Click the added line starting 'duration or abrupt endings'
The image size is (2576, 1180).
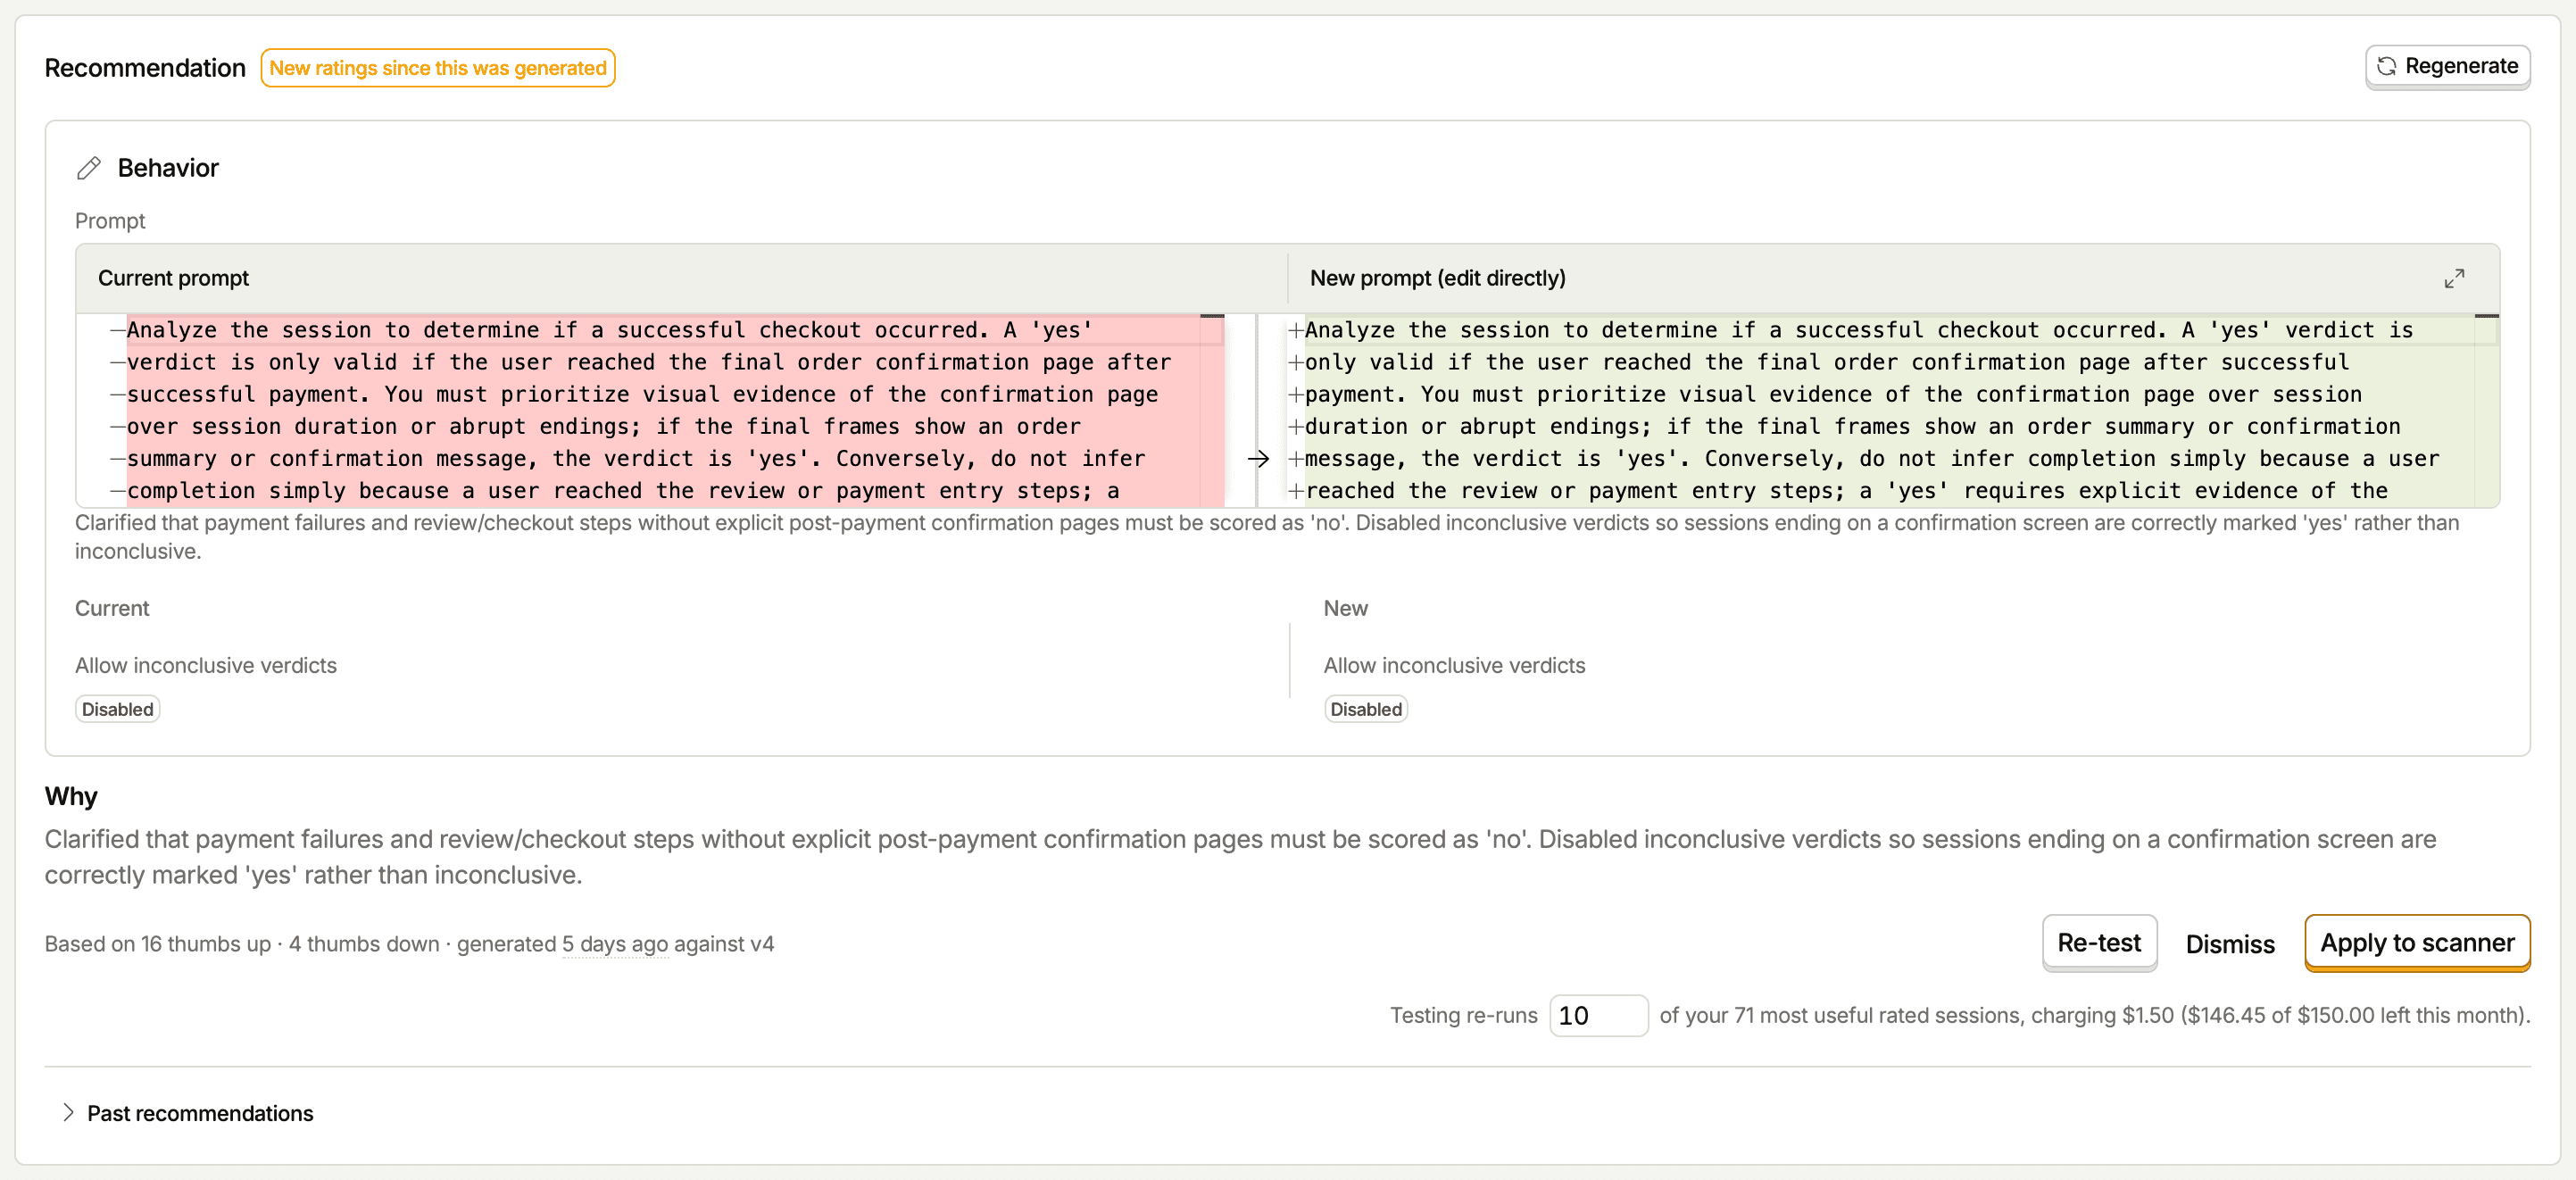(1852, 426)
